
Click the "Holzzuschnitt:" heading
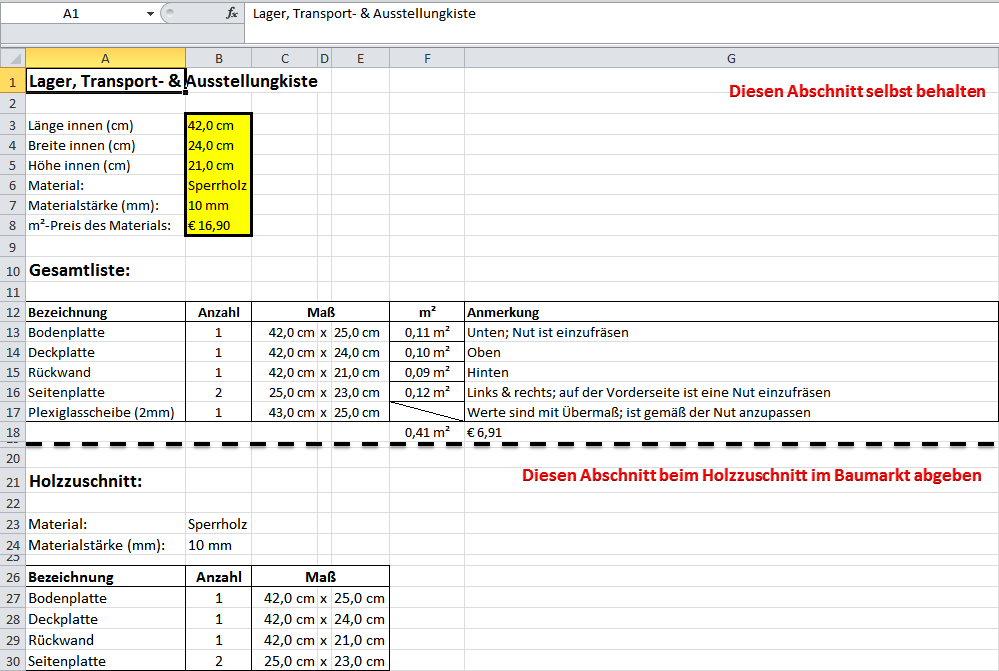coord(85,481)
